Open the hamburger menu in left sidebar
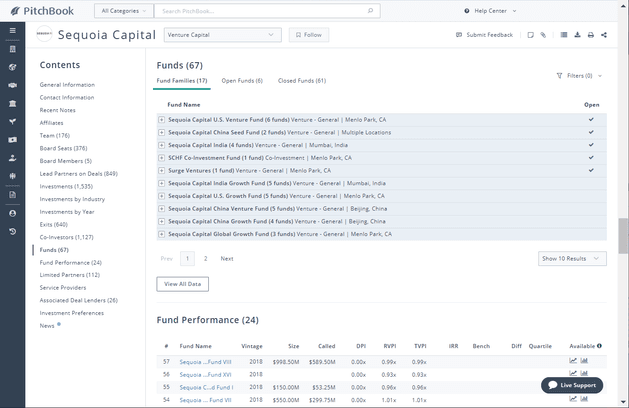 click(12, 31)
